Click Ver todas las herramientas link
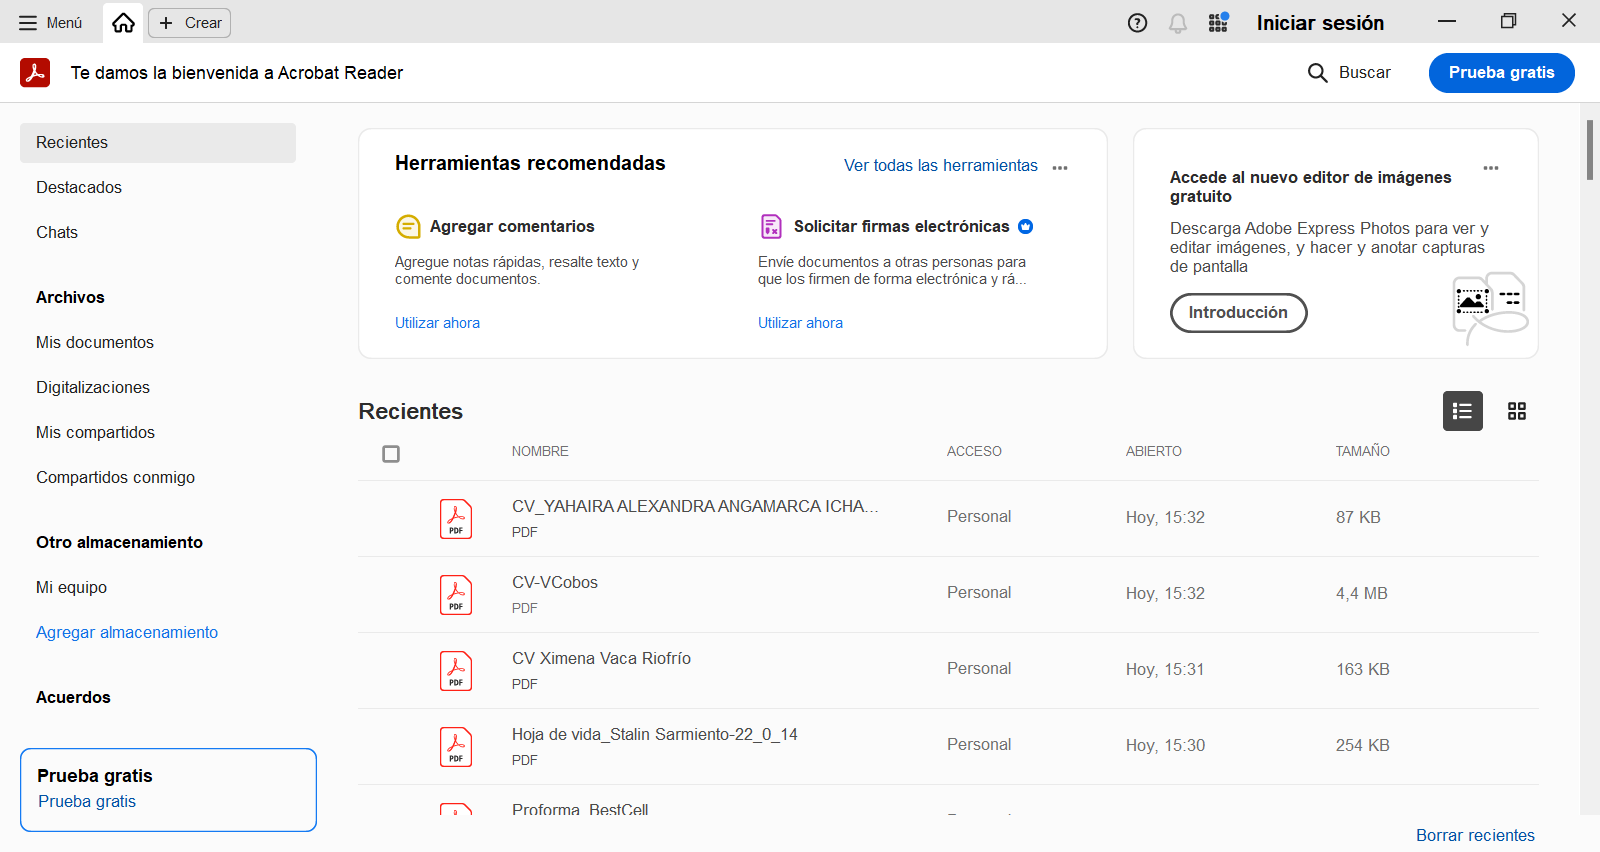1600x852 pixels. pos(940,166)
